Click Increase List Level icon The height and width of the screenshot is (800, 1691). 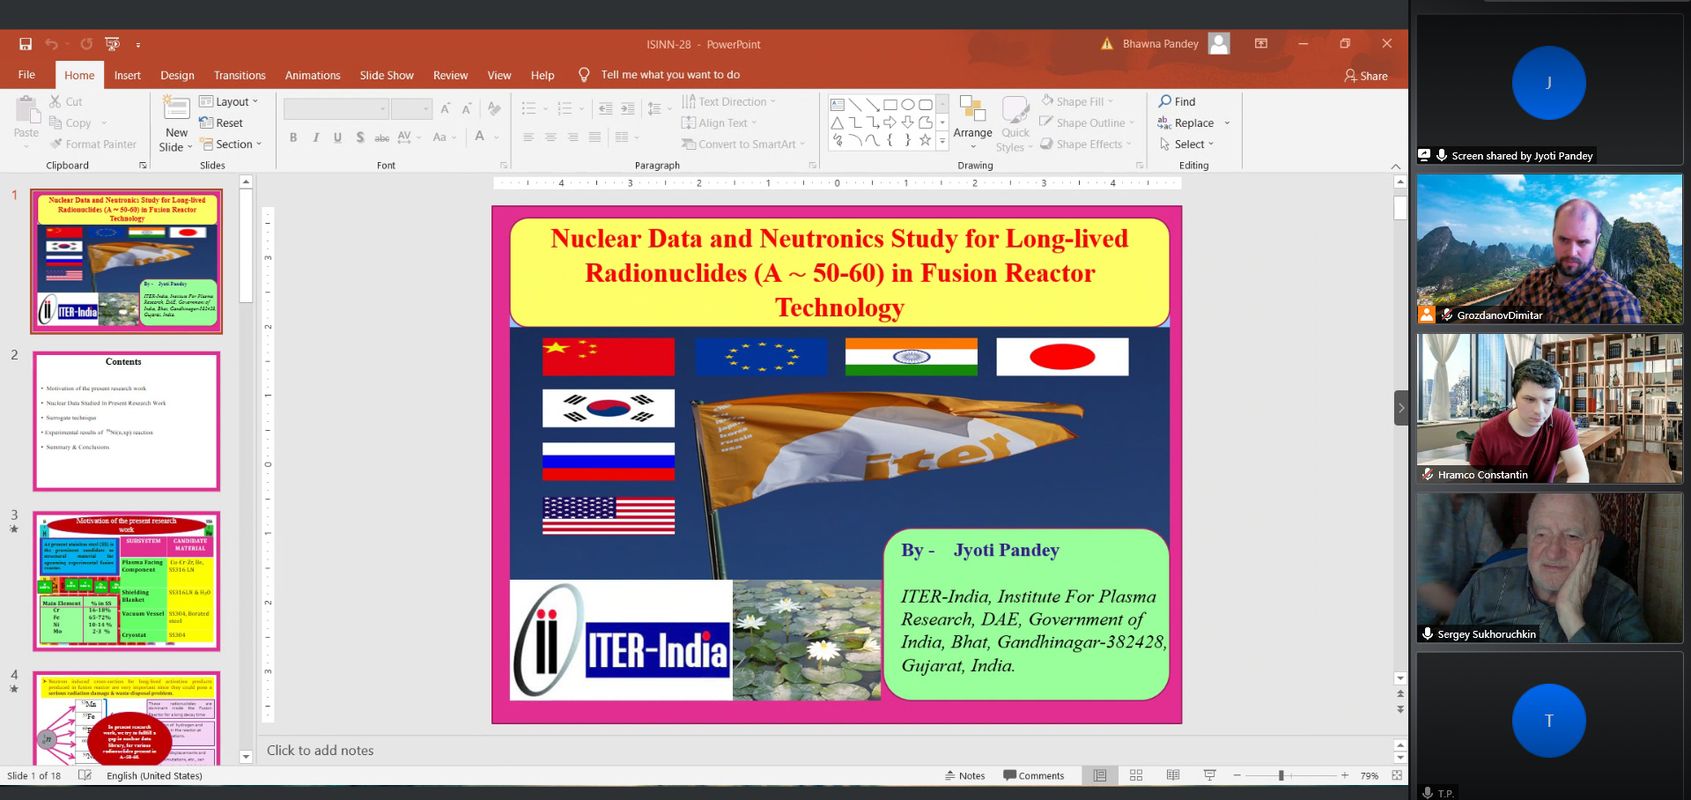pyautogui.click(x=627, y=108)
